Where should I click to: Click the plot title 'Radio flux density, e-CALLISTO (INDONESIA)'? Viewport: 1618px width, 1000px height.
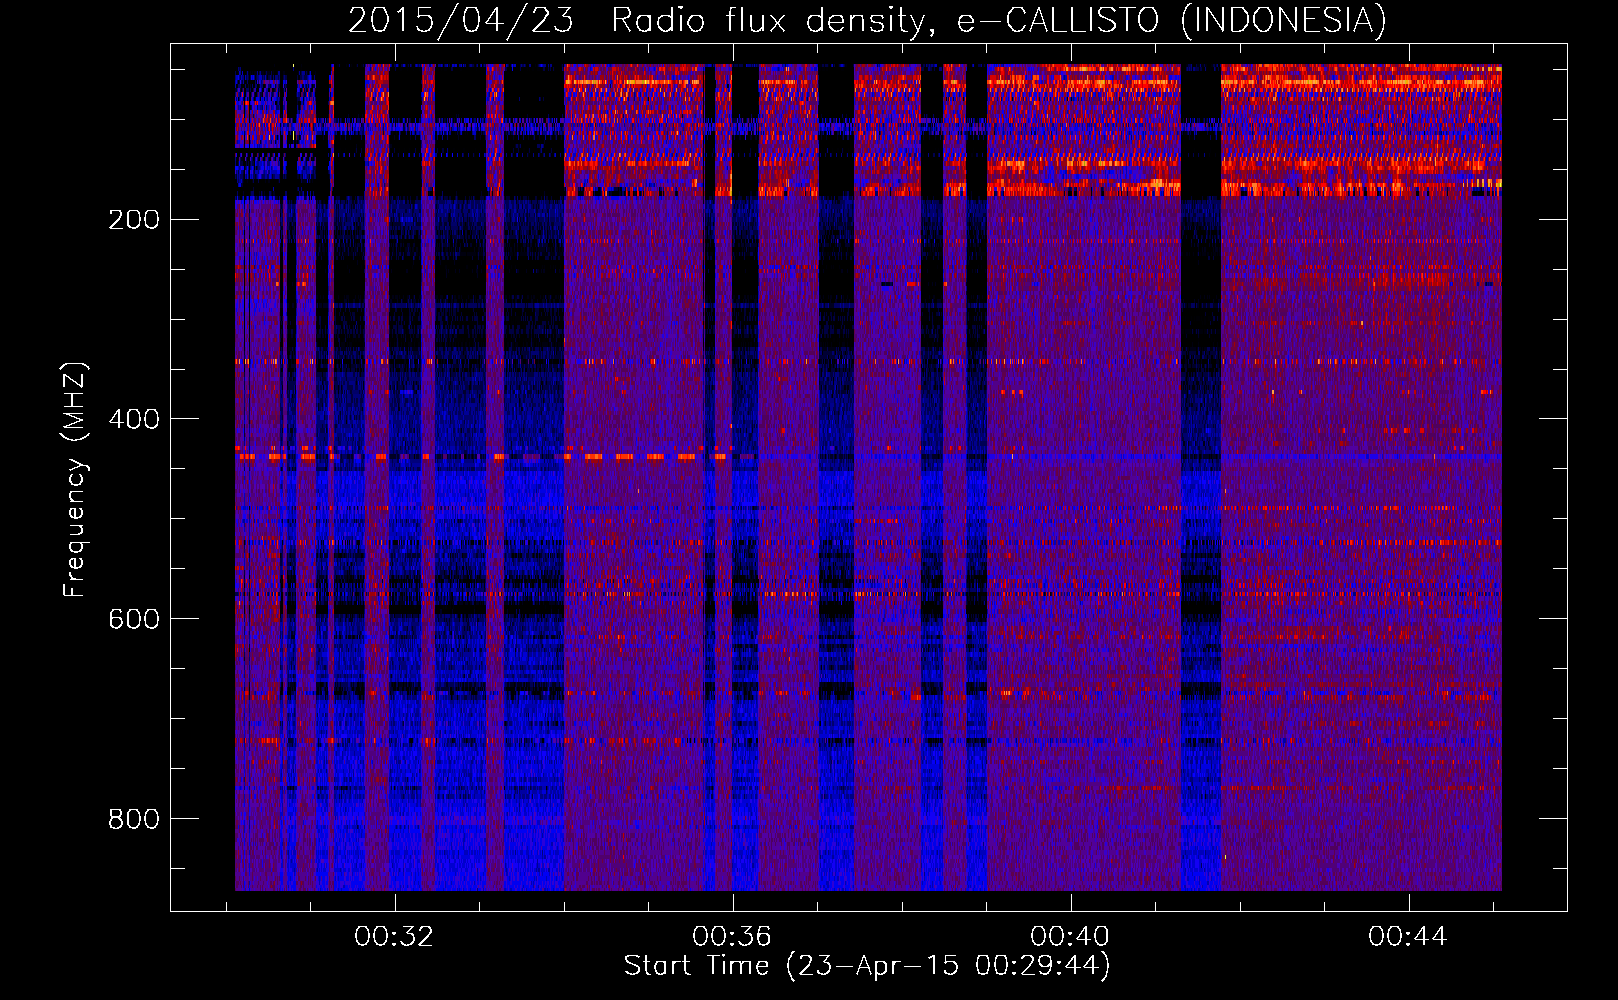click(998, 20)
